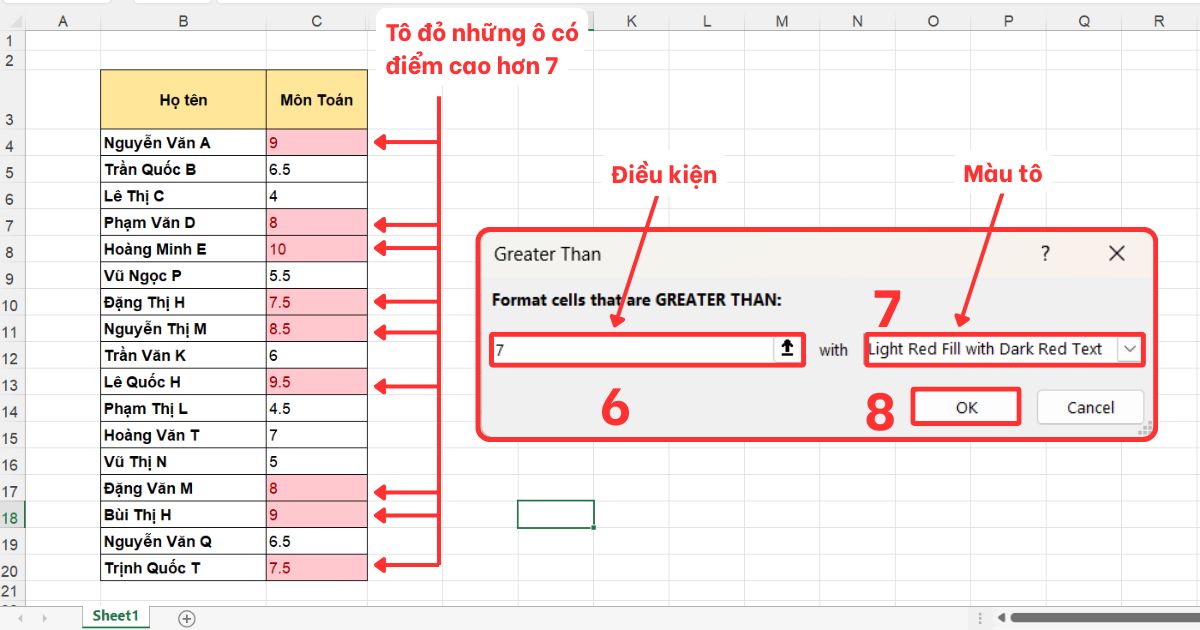Select row 18 header

tap(11, 517)
